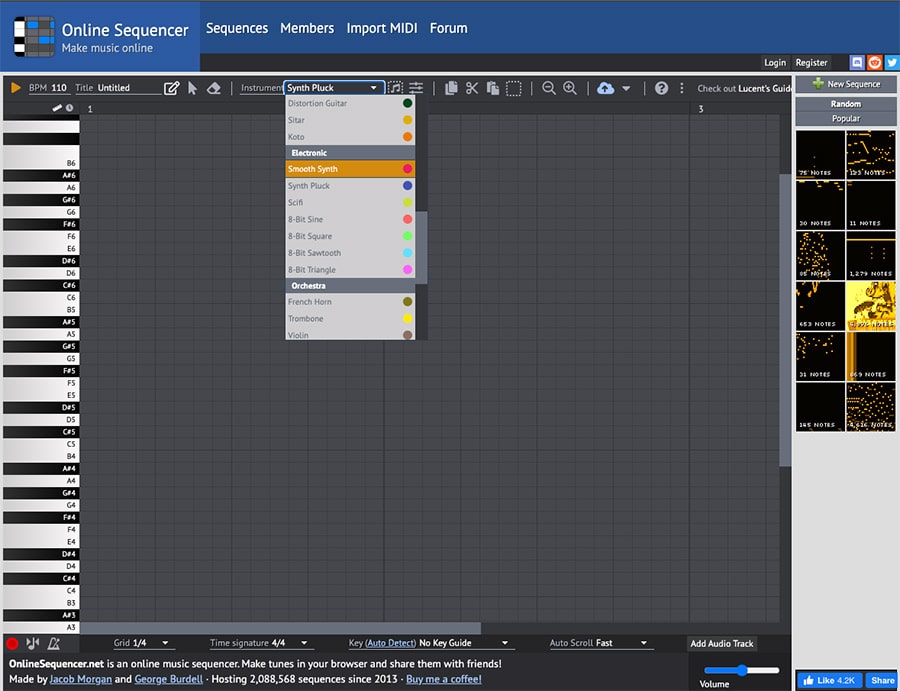Open the Buy me a coffee link

(x=443, y=679)
